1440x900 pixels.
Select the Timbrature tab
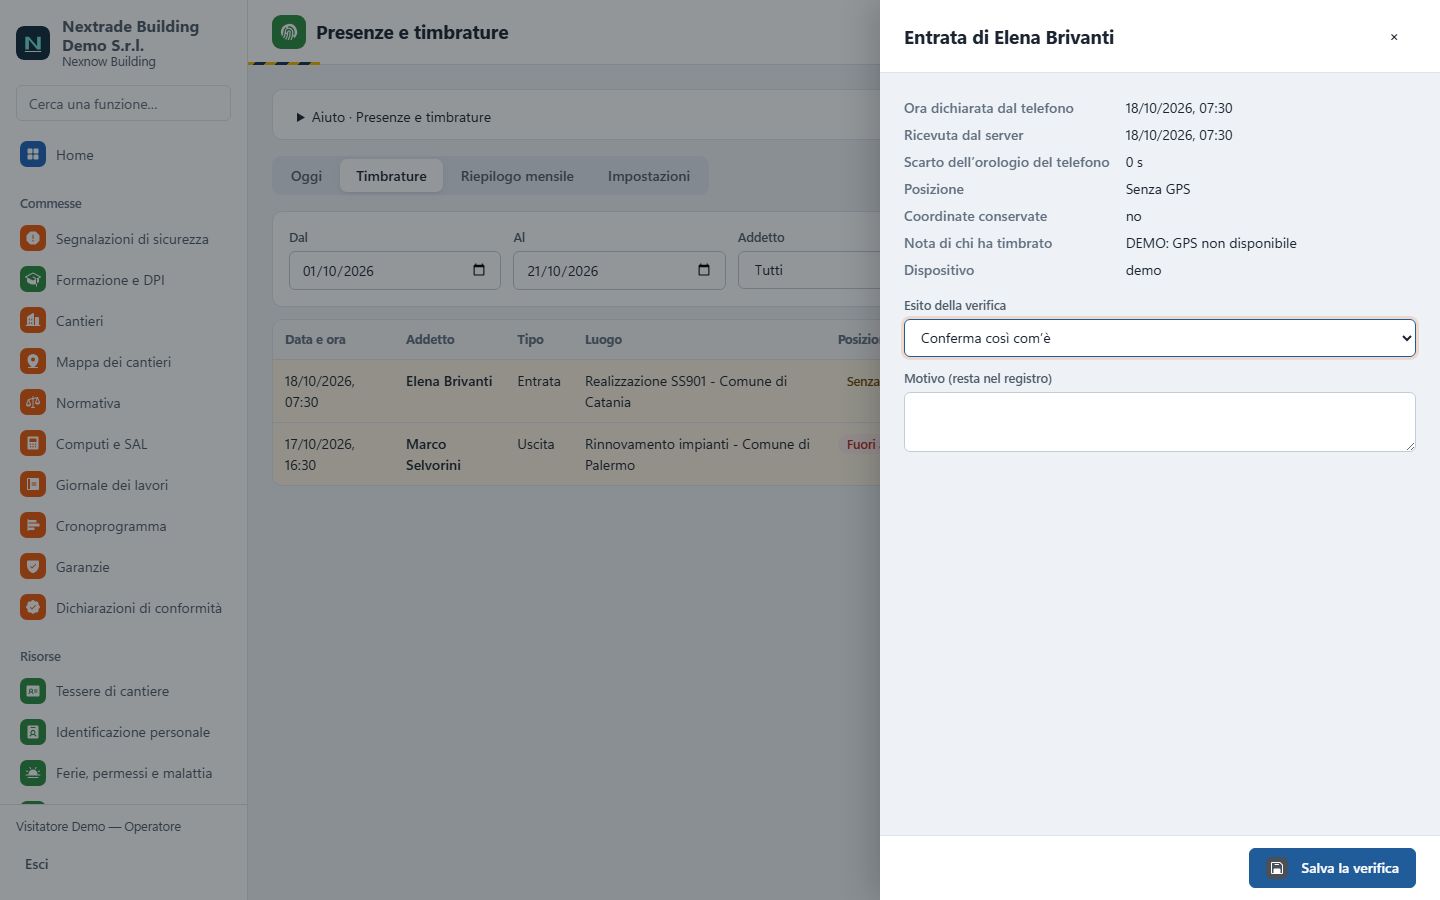pos(391,176)
